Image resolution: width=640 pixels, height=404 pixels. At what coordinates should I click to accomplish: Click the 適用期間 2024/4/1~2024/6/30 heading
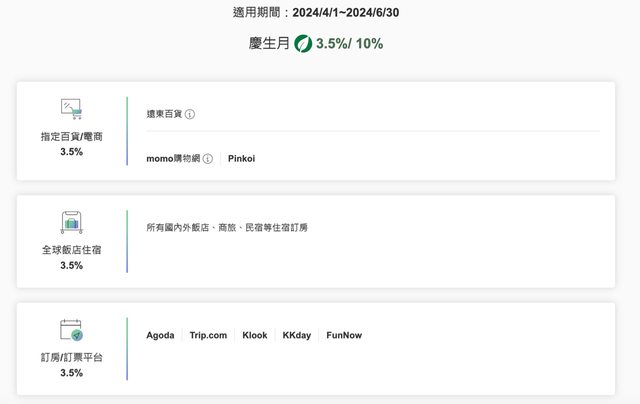click(x=316, y=13)
